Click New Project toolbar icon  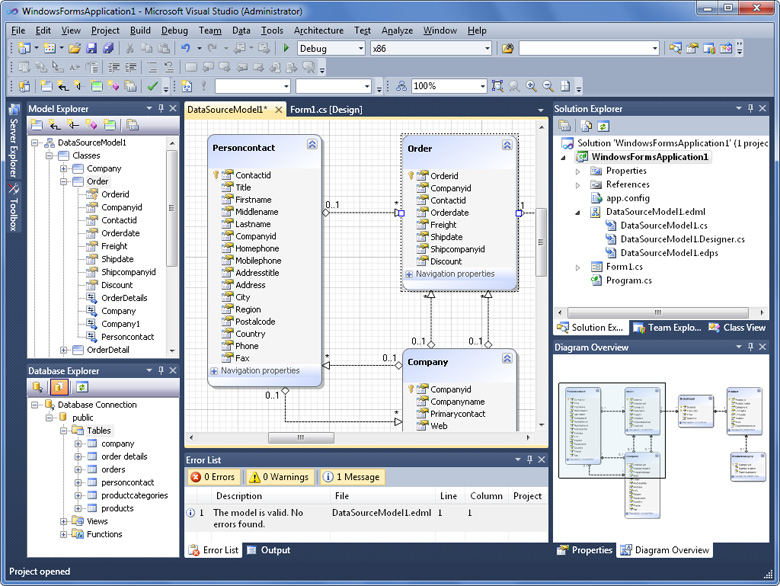point(24,48)
